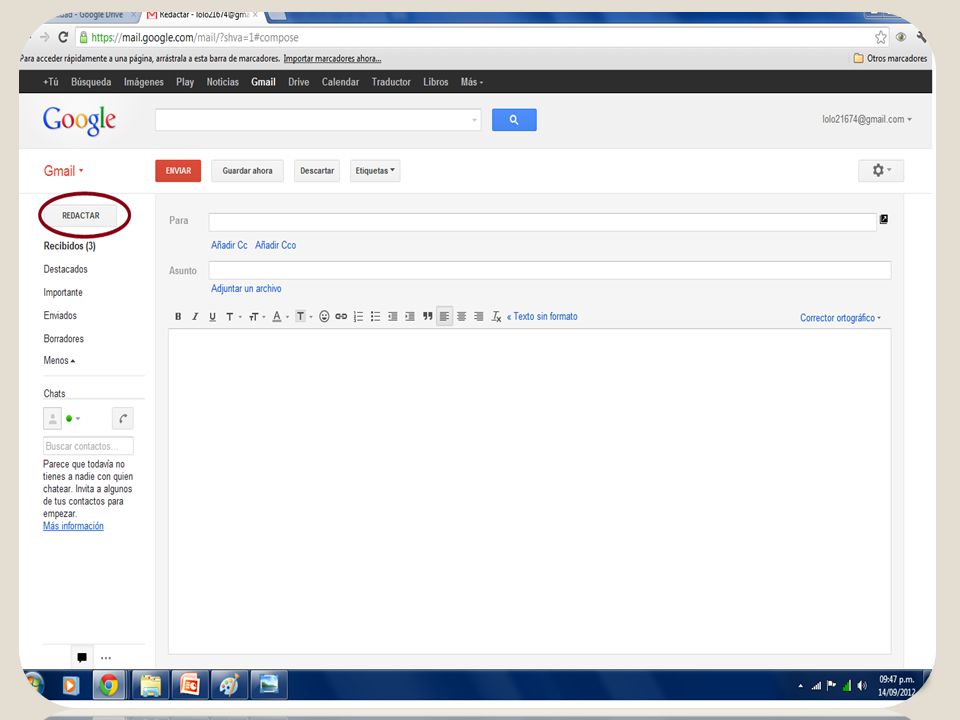Click the REDACTAR button

(x=81, y=216)
